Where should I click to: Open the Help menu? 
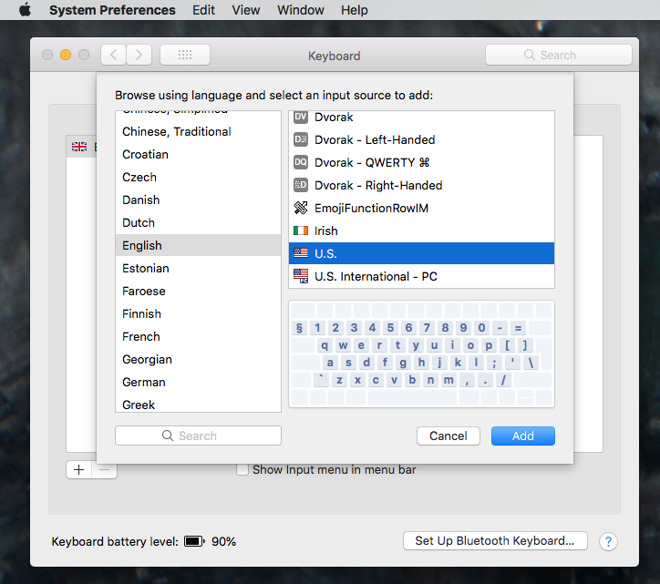(x=354, y=10)
